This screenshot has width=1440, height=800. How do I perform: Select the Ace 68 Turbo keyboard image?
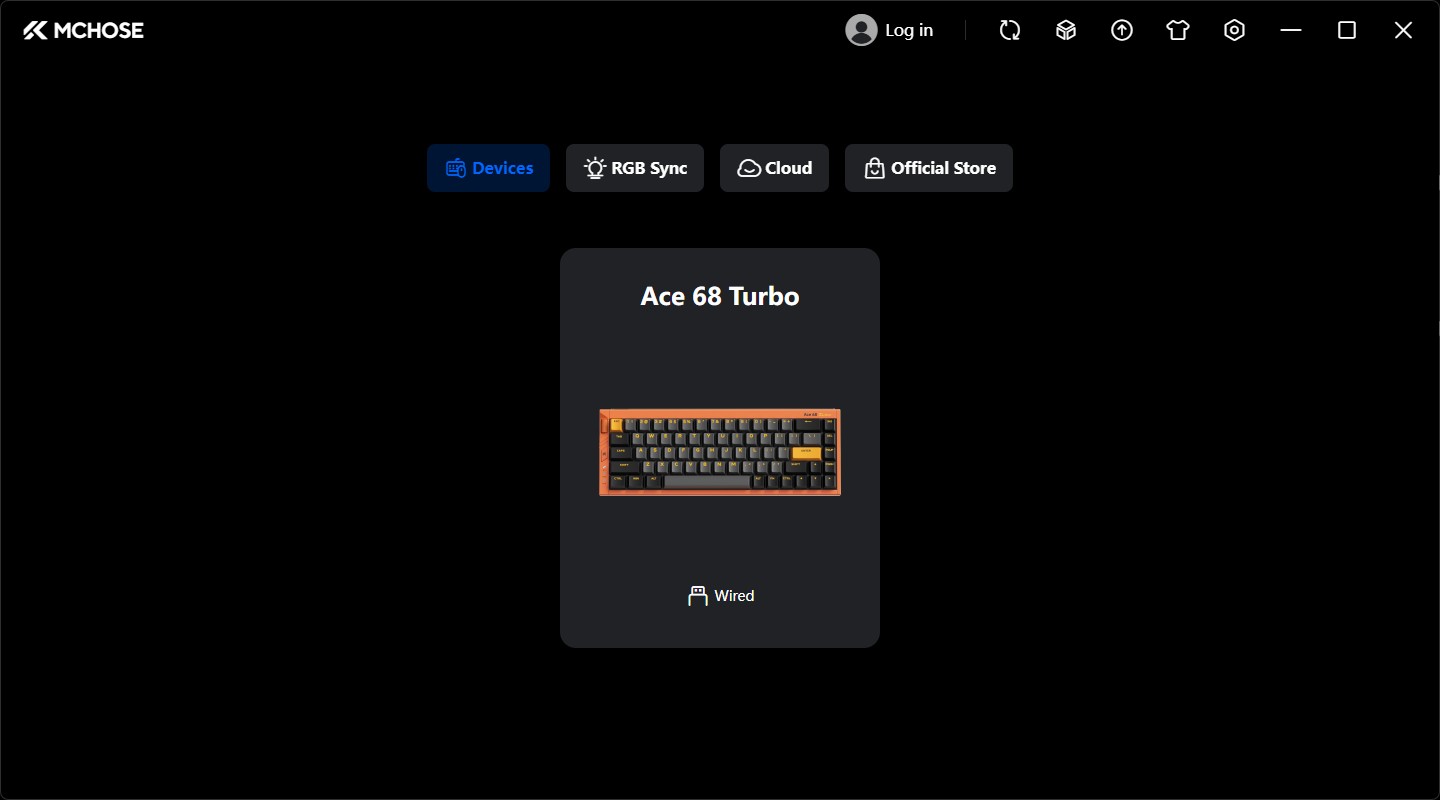(x=720, y=452)
